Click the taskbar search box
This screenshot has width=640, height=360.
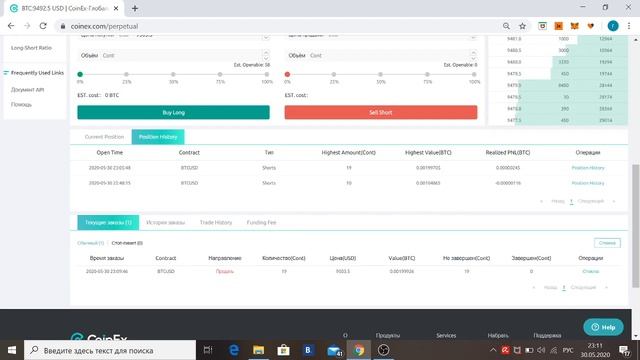pos(110,350)
